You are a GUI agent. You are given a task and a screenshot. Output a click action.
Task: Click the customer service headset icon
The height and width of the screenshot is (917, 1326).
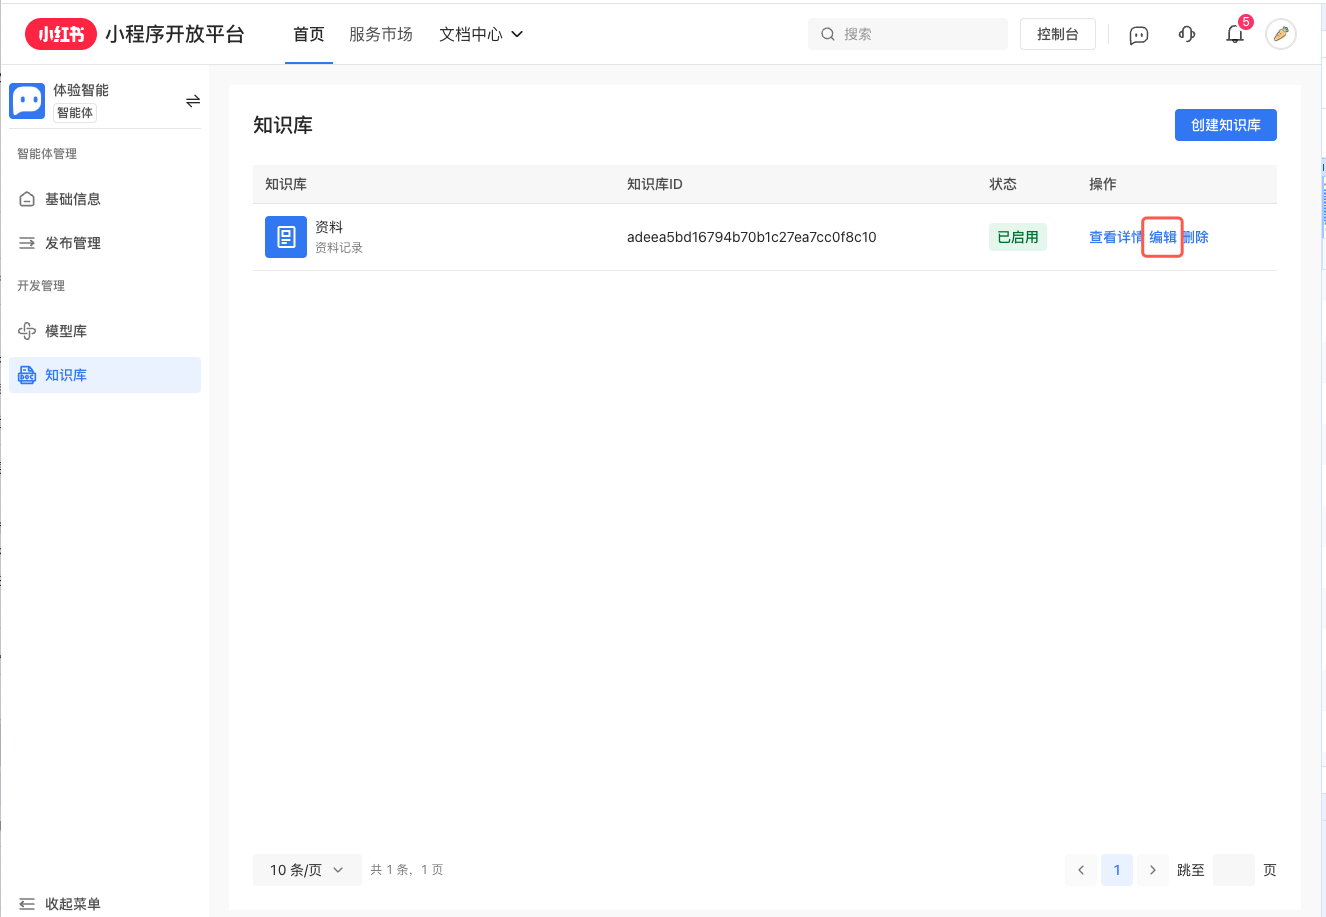pyautogui.click(x=1186, y=34)
